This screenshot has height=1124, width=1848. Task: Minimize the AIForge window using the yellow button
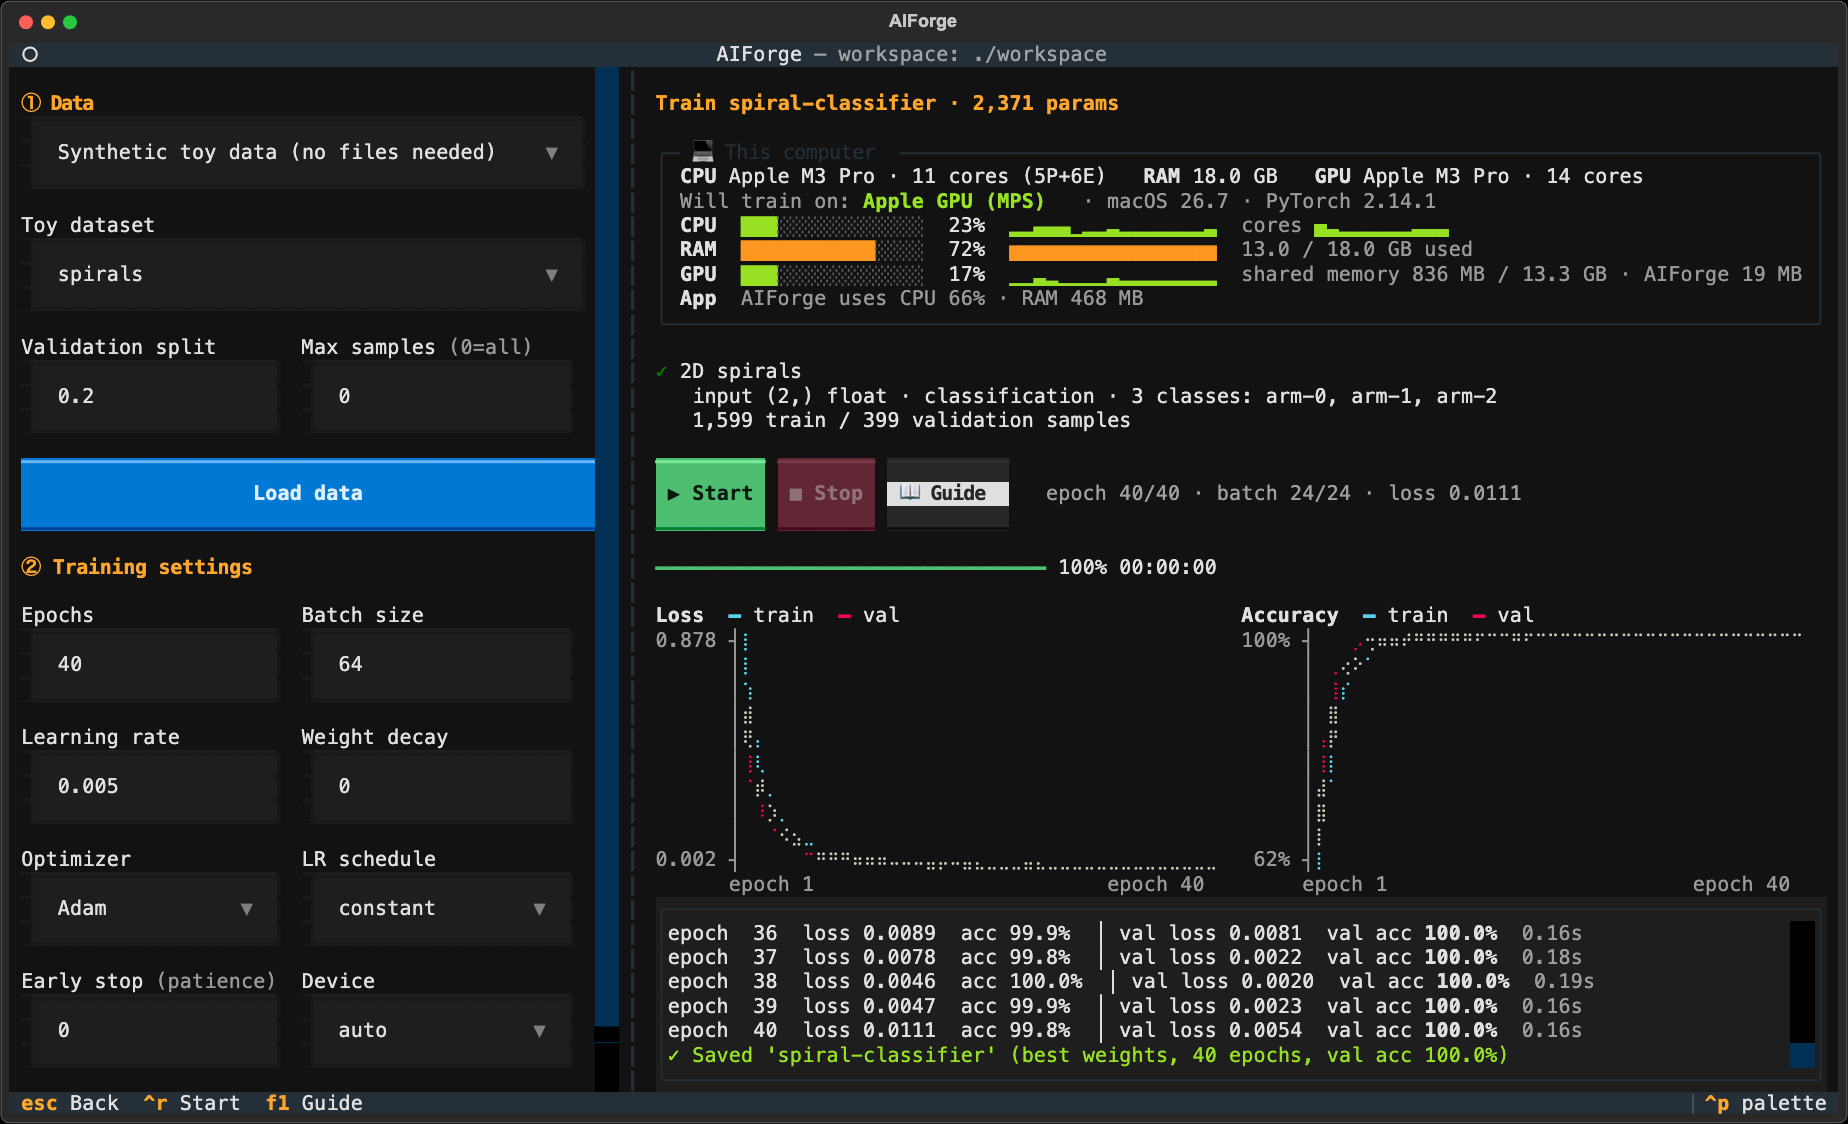pyautogui.click(x=48, y=22)
